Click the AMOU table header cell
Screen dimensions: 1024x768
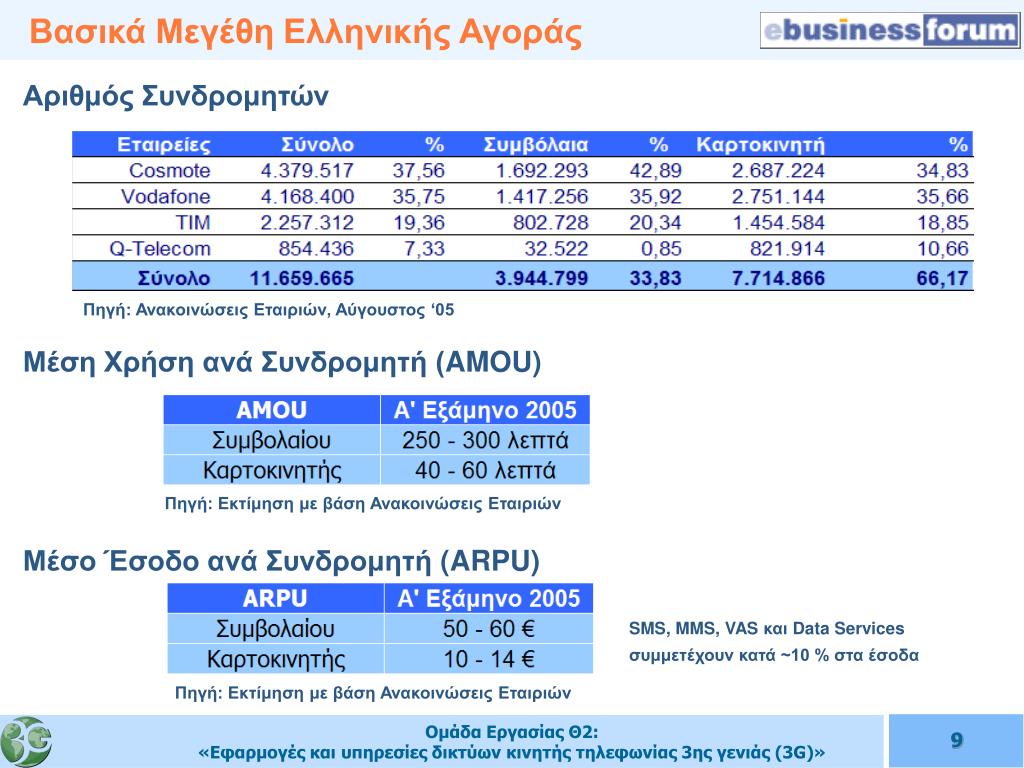click(x=272, y=410)
